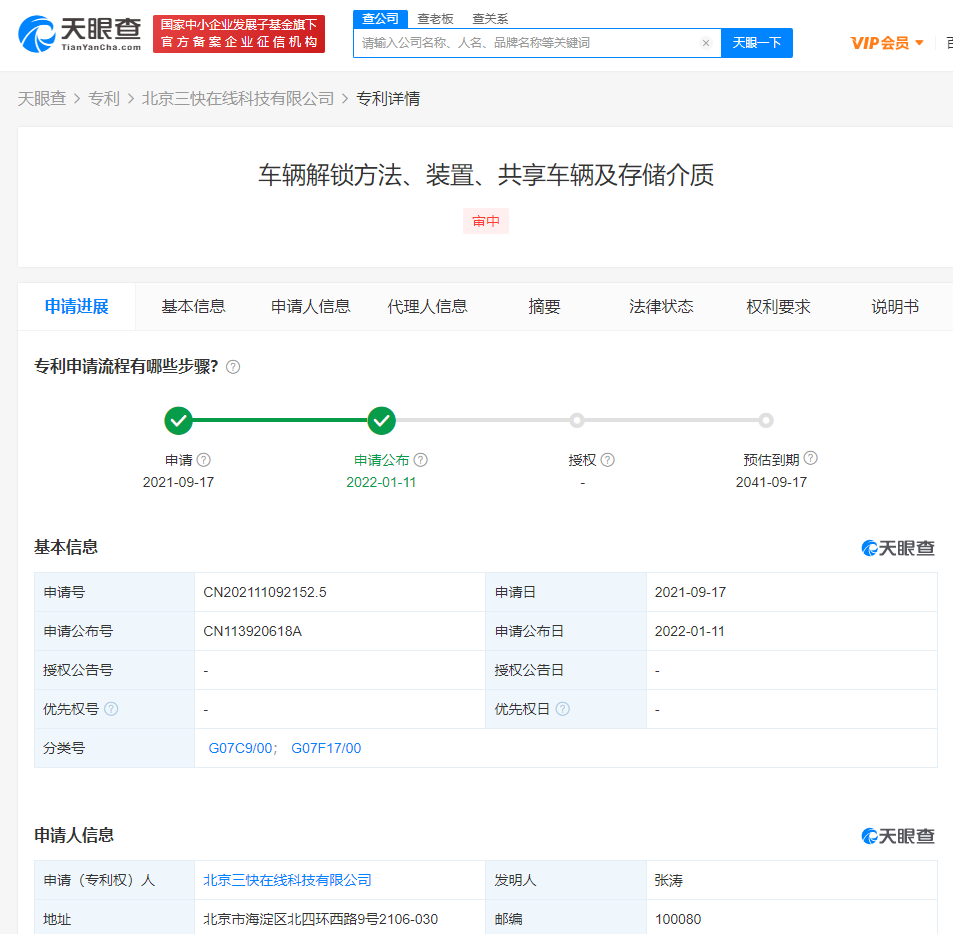
Task: Open applicant link 北京三快在线科技有限公司 in table
Action: (287, 880)
